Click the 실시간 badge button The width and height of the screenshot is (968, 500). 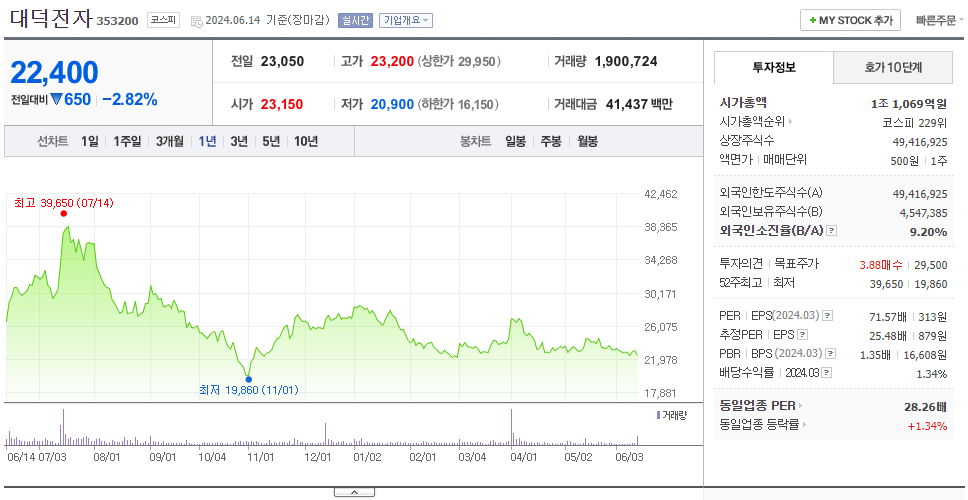tap(355, 20)
